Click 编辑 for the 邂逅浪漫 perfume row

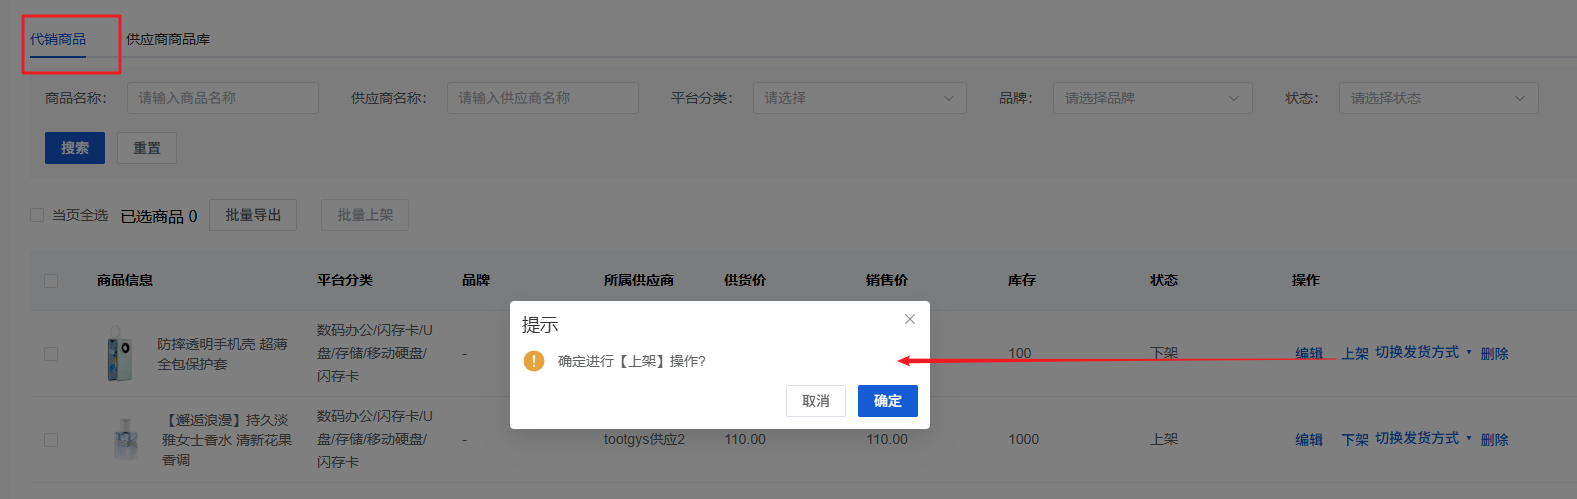(x=1309, y=439)
